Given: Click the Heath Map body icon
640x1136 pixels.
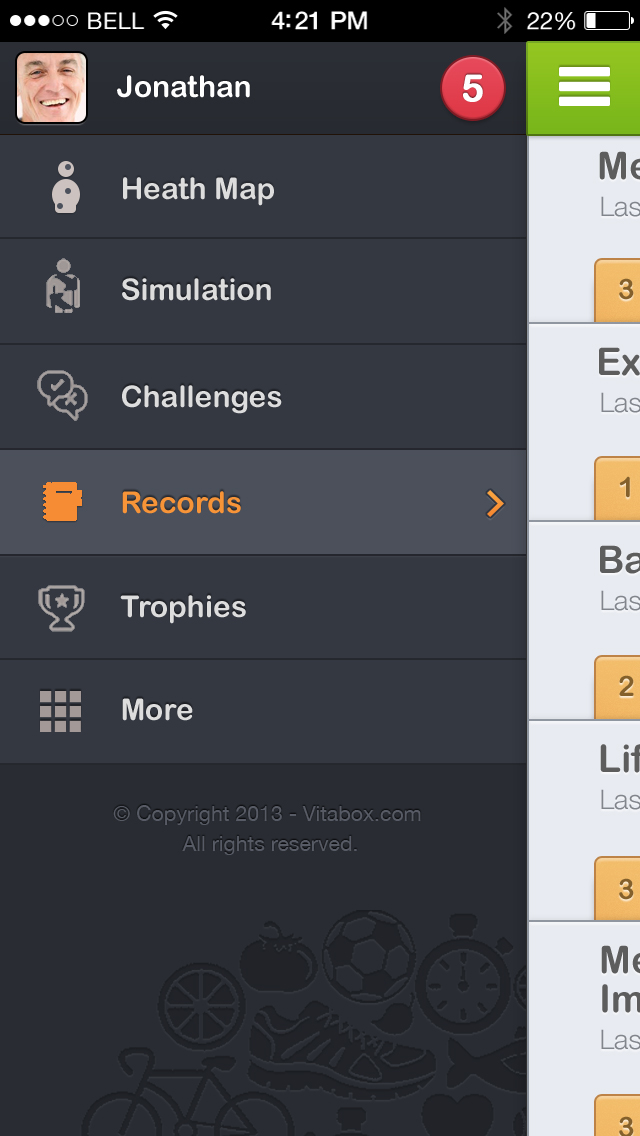Looking at the screenshot, I should [x=65, y=187].
